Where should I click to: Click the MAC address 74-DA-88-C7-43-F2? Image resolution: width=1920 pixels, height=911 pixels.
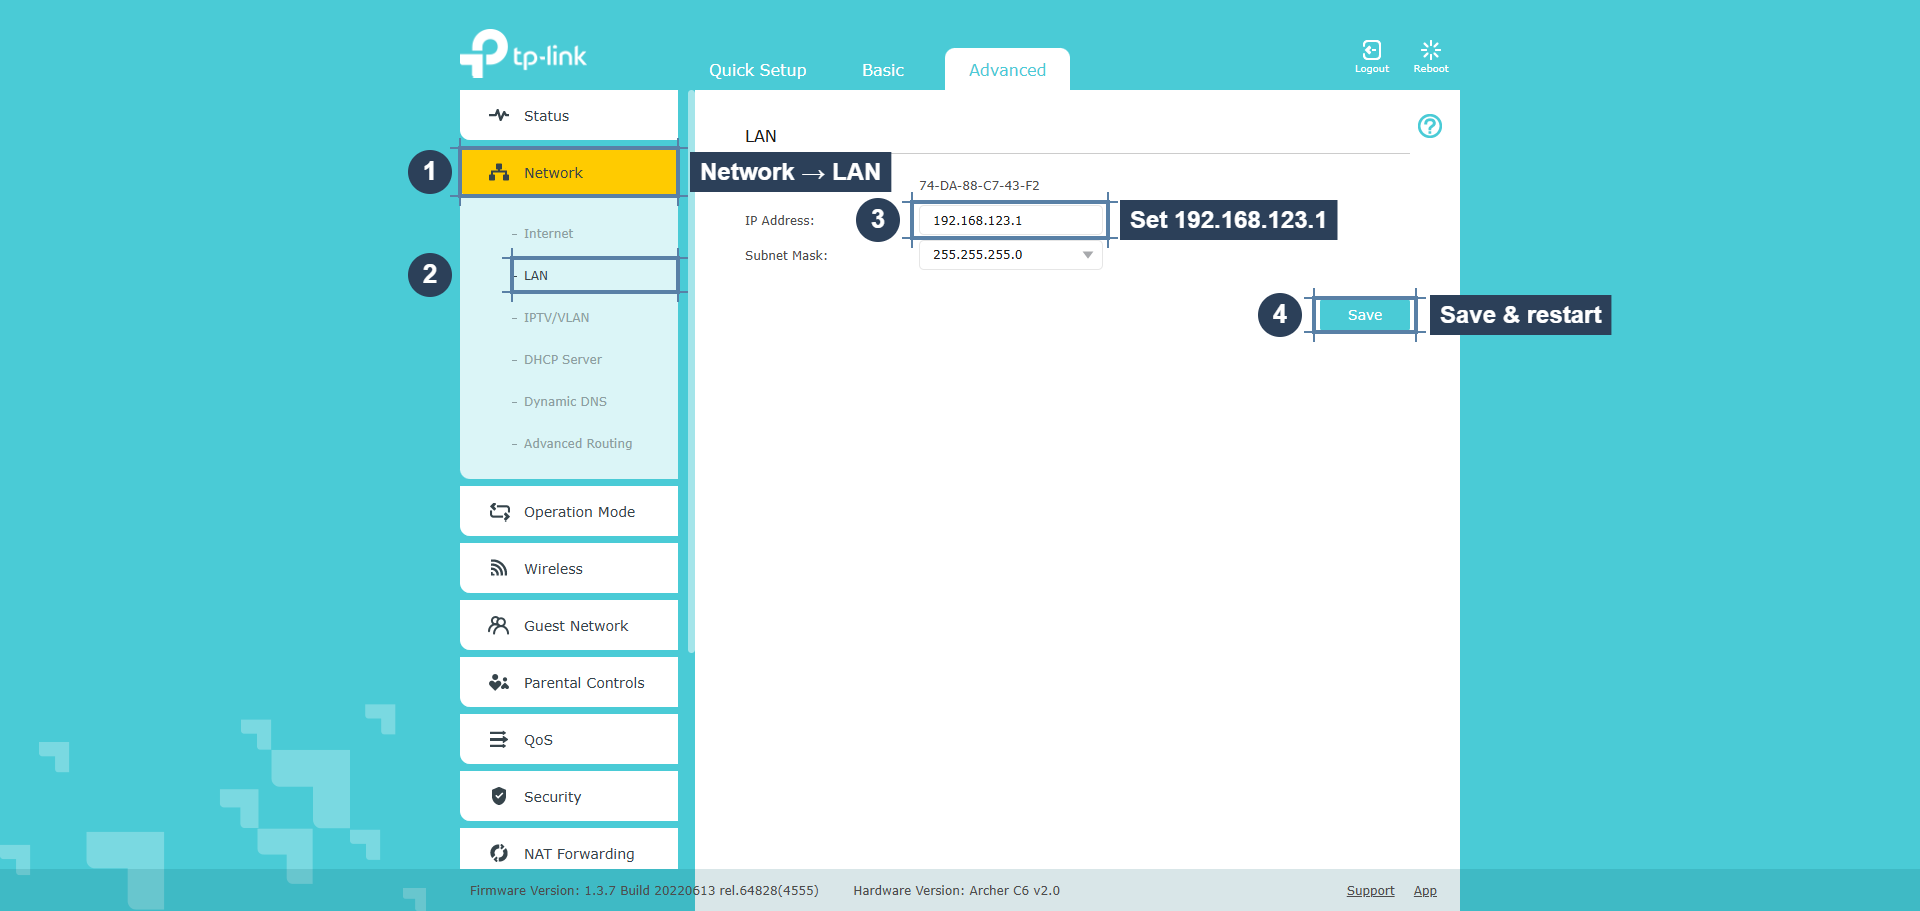coord(979,186)
